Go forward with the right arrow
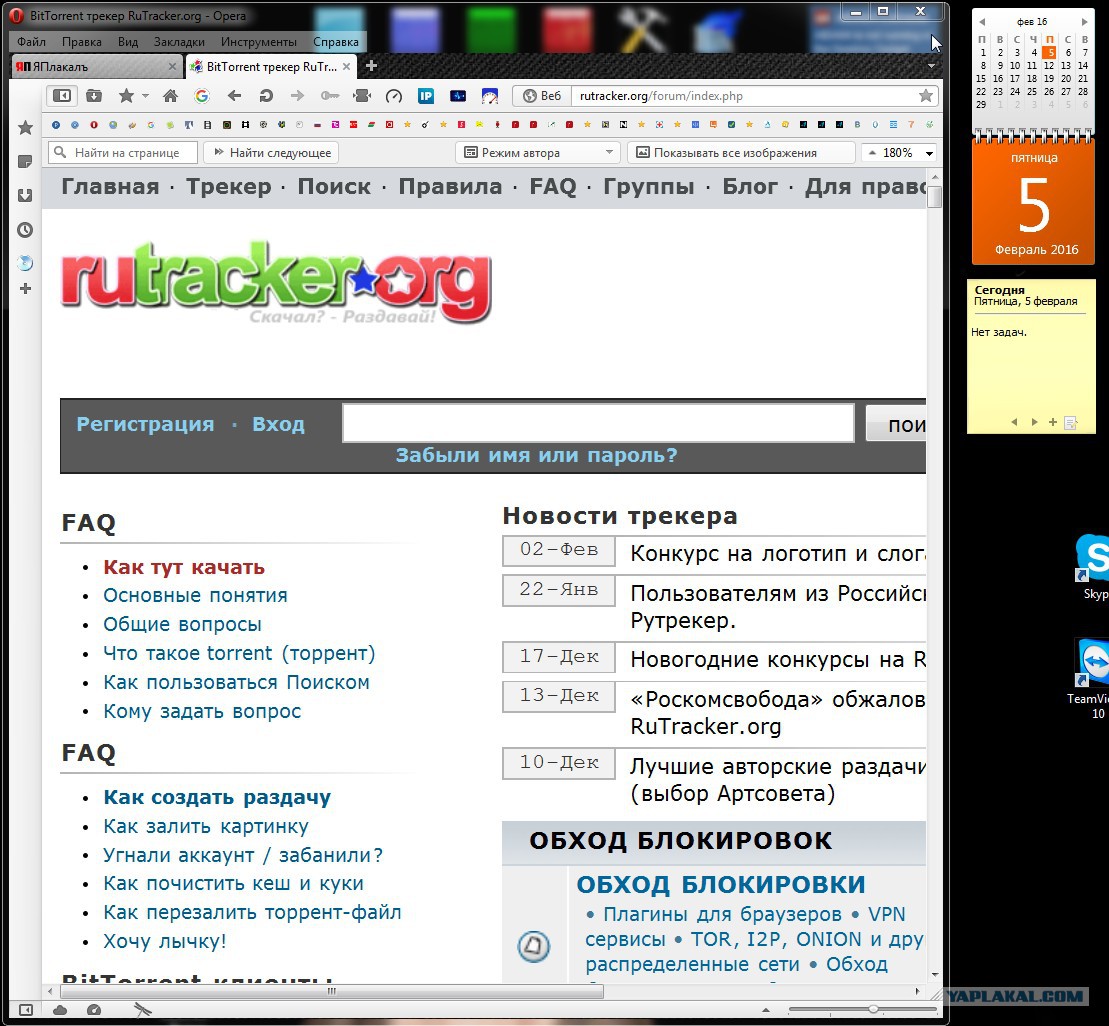This screenshot has width=1109, height=1026. [x=298, y=95]
